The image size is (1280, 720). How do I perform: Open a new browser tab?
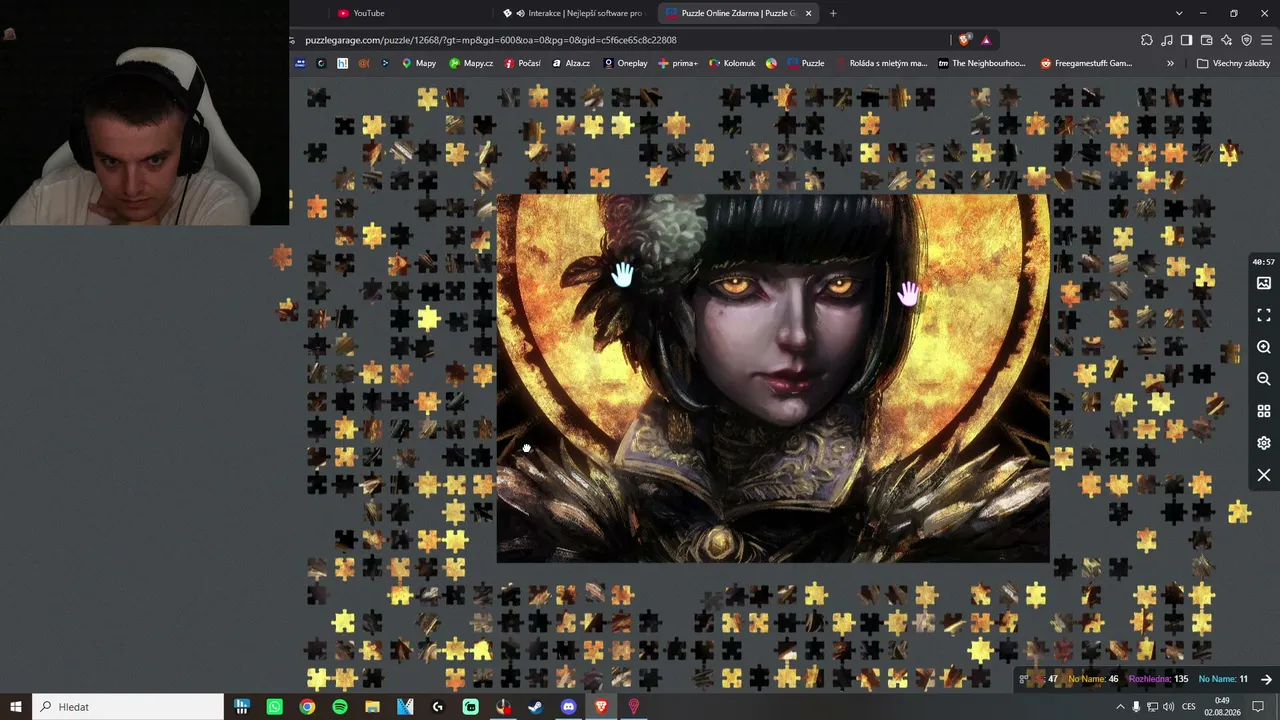[833, 13]
